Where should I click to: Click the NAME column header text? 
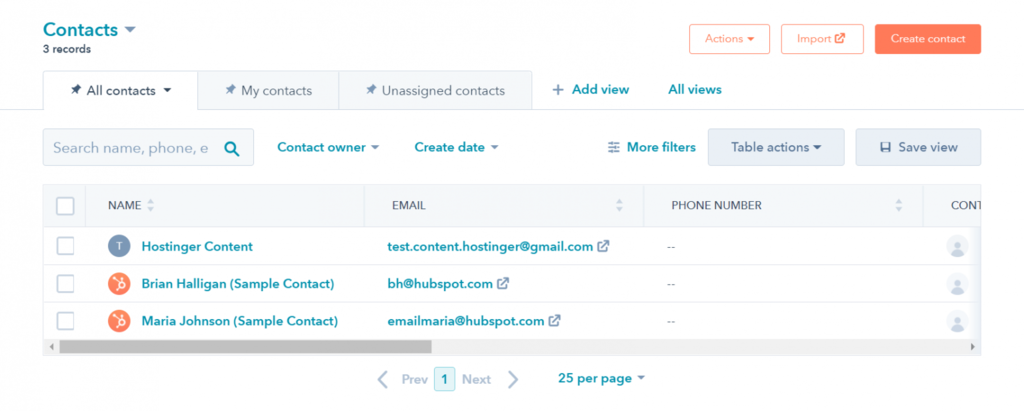click(x=125, y=205)
